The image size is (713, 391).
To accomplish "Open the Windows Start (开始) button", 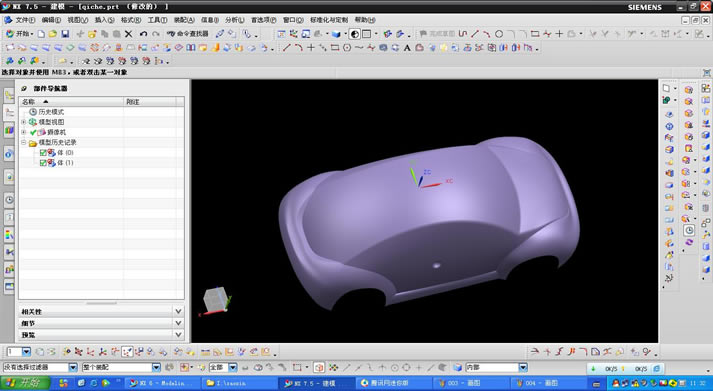I will (x=25, y=383).
